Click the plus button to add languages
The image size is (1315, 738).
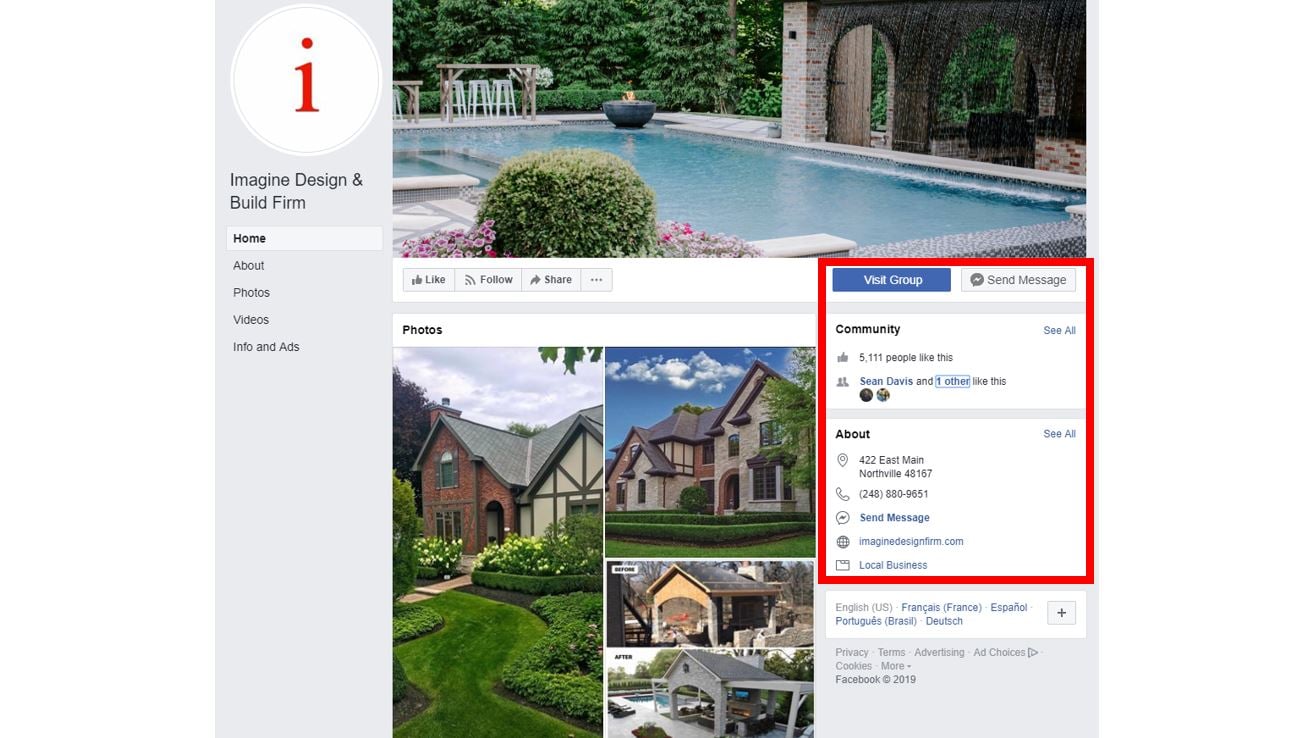1061,613
